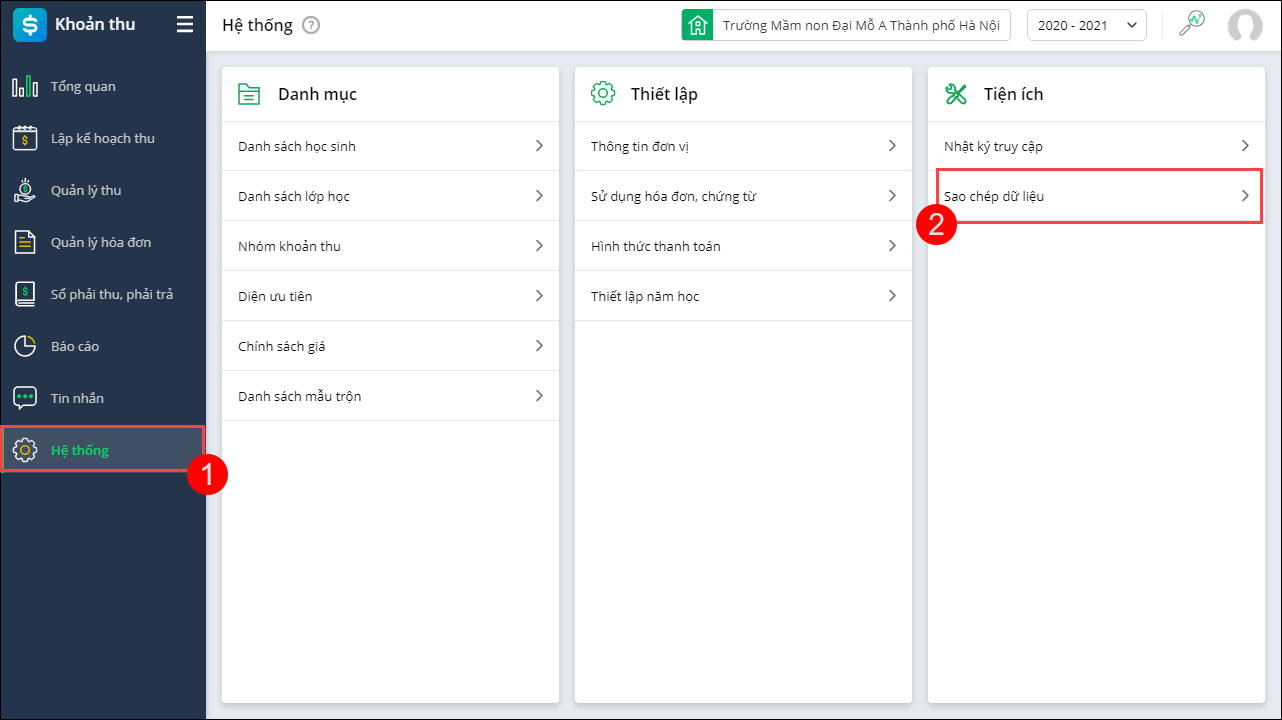Click the Tin nhắn chat bubble icon

pyautogui.click(x=25, y=398)
